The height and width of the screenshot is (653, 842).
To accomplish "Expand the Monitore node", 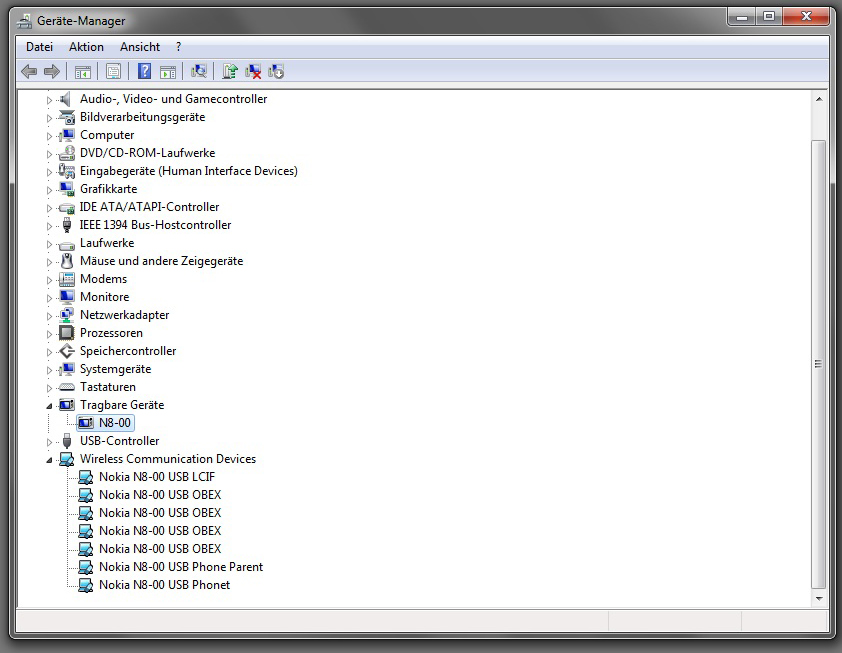I will pos(49,298).
